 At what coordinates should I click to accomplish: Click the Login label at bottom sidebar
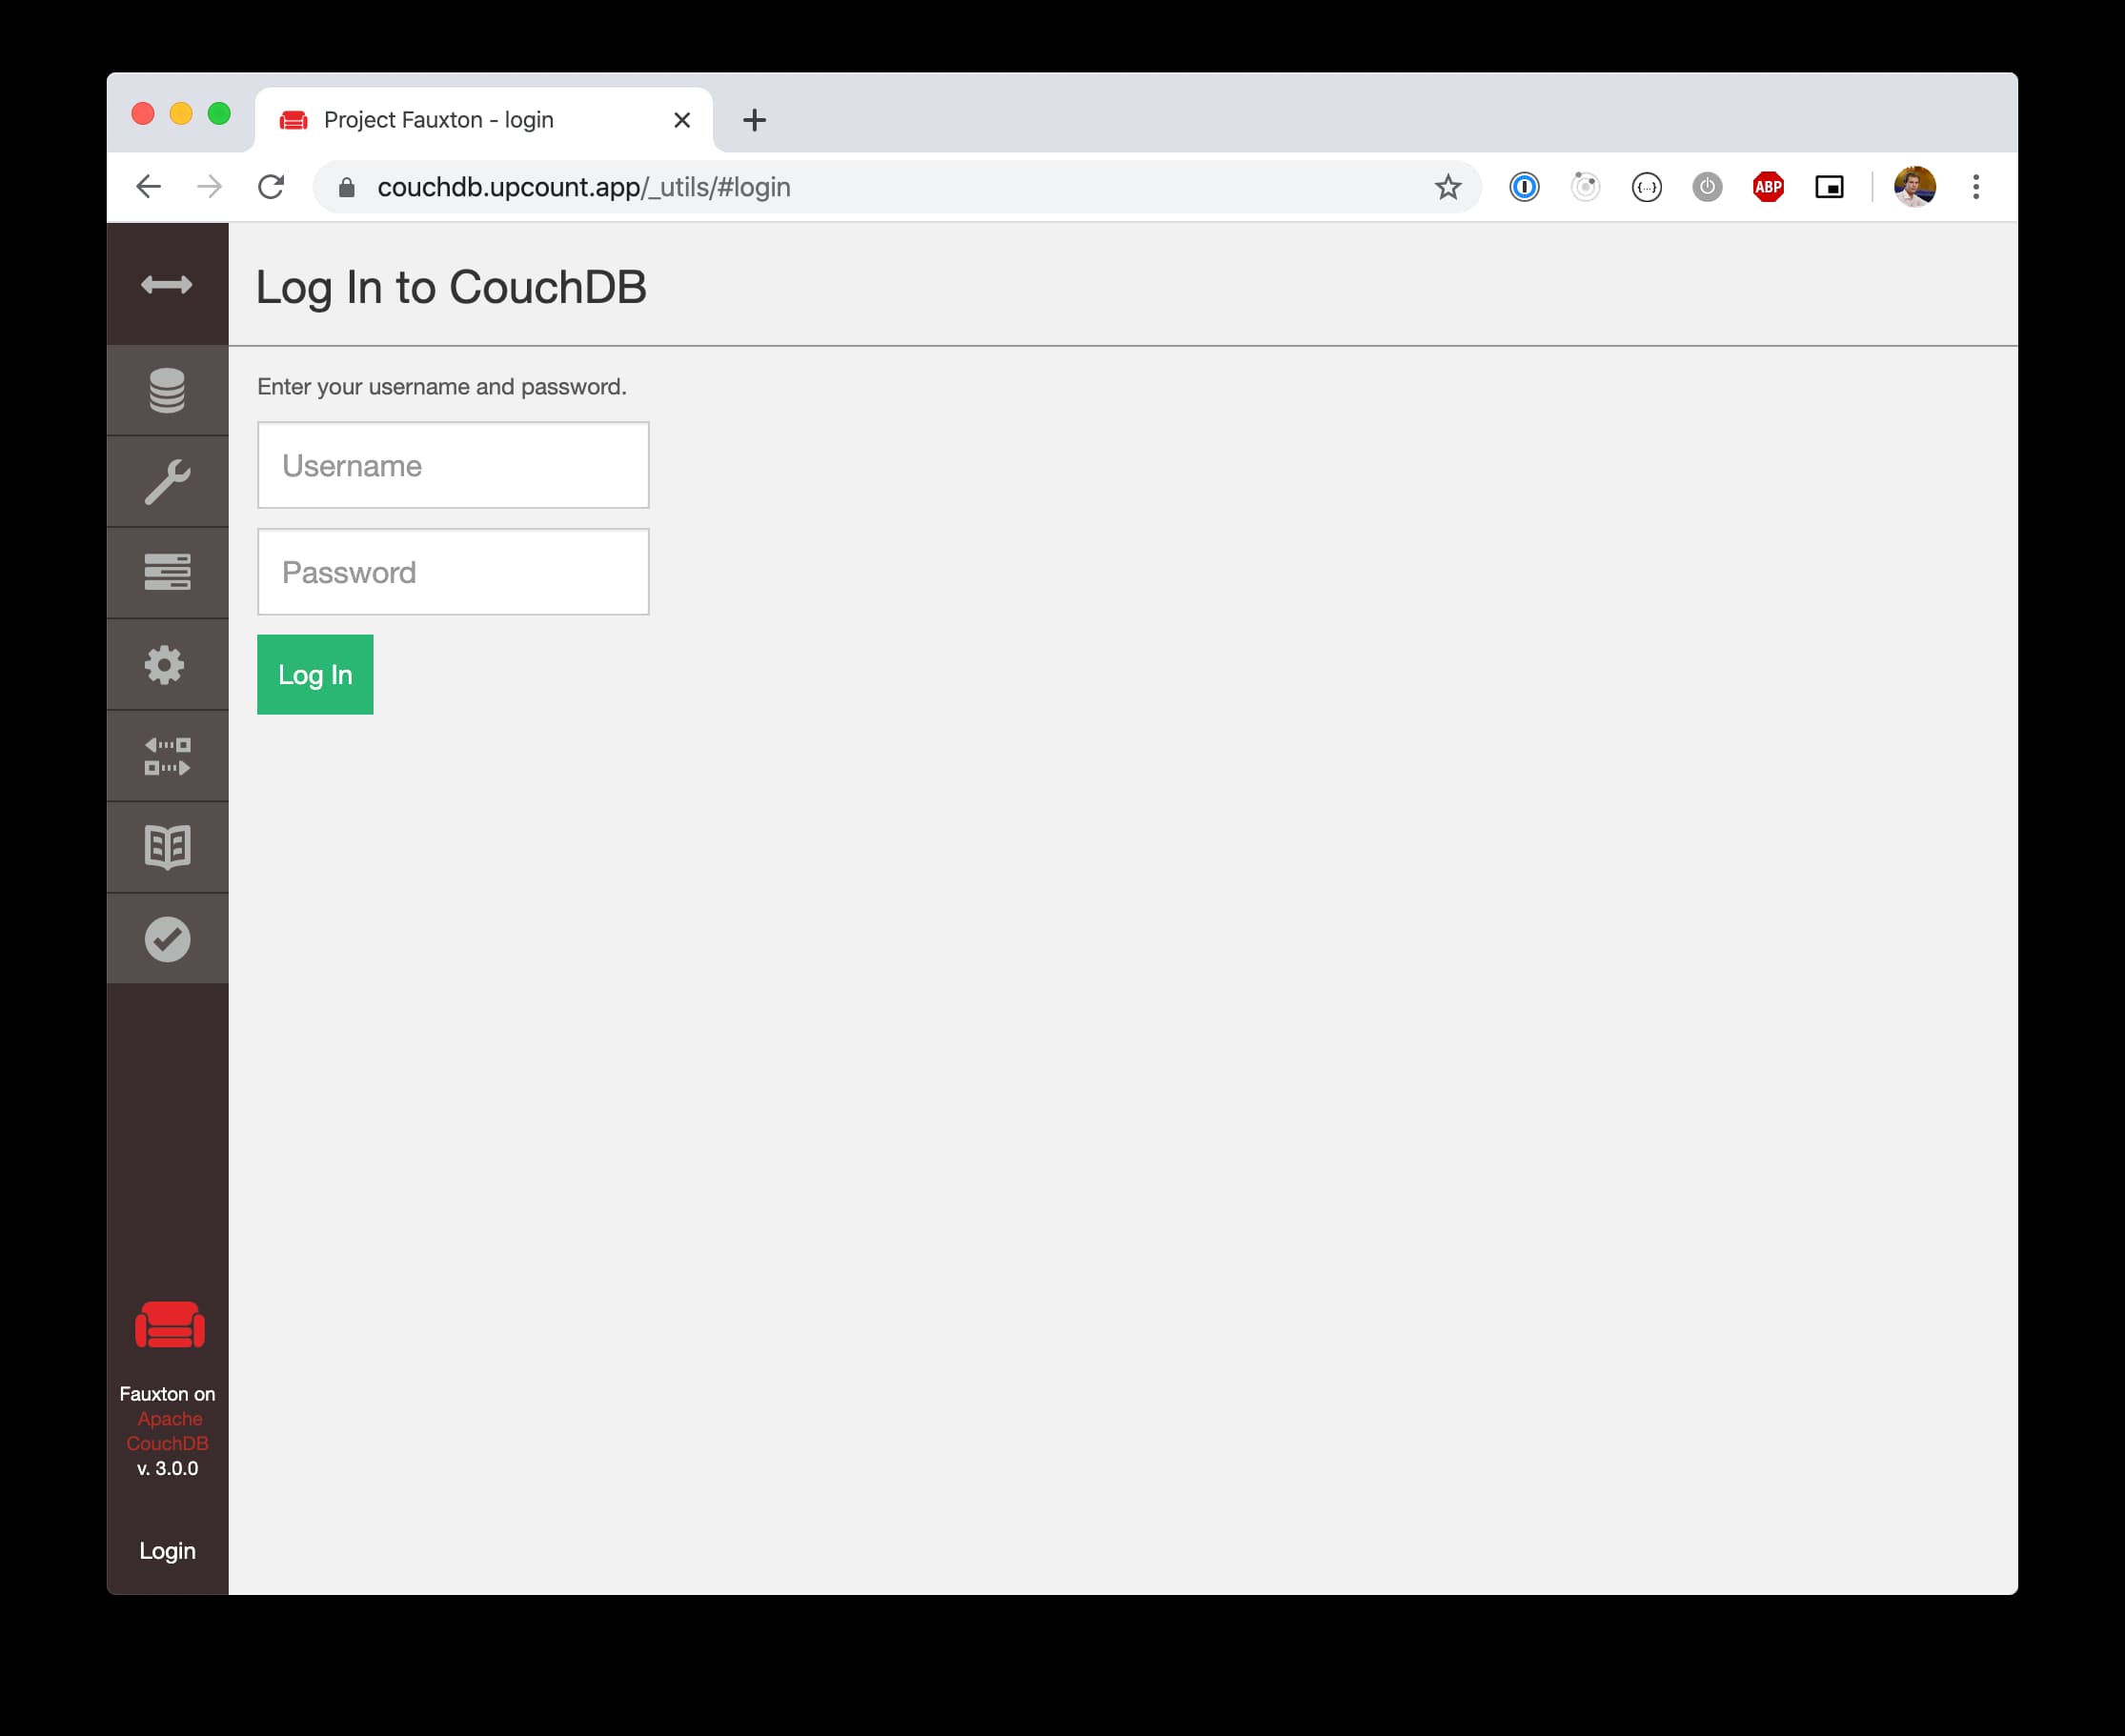168,1551
